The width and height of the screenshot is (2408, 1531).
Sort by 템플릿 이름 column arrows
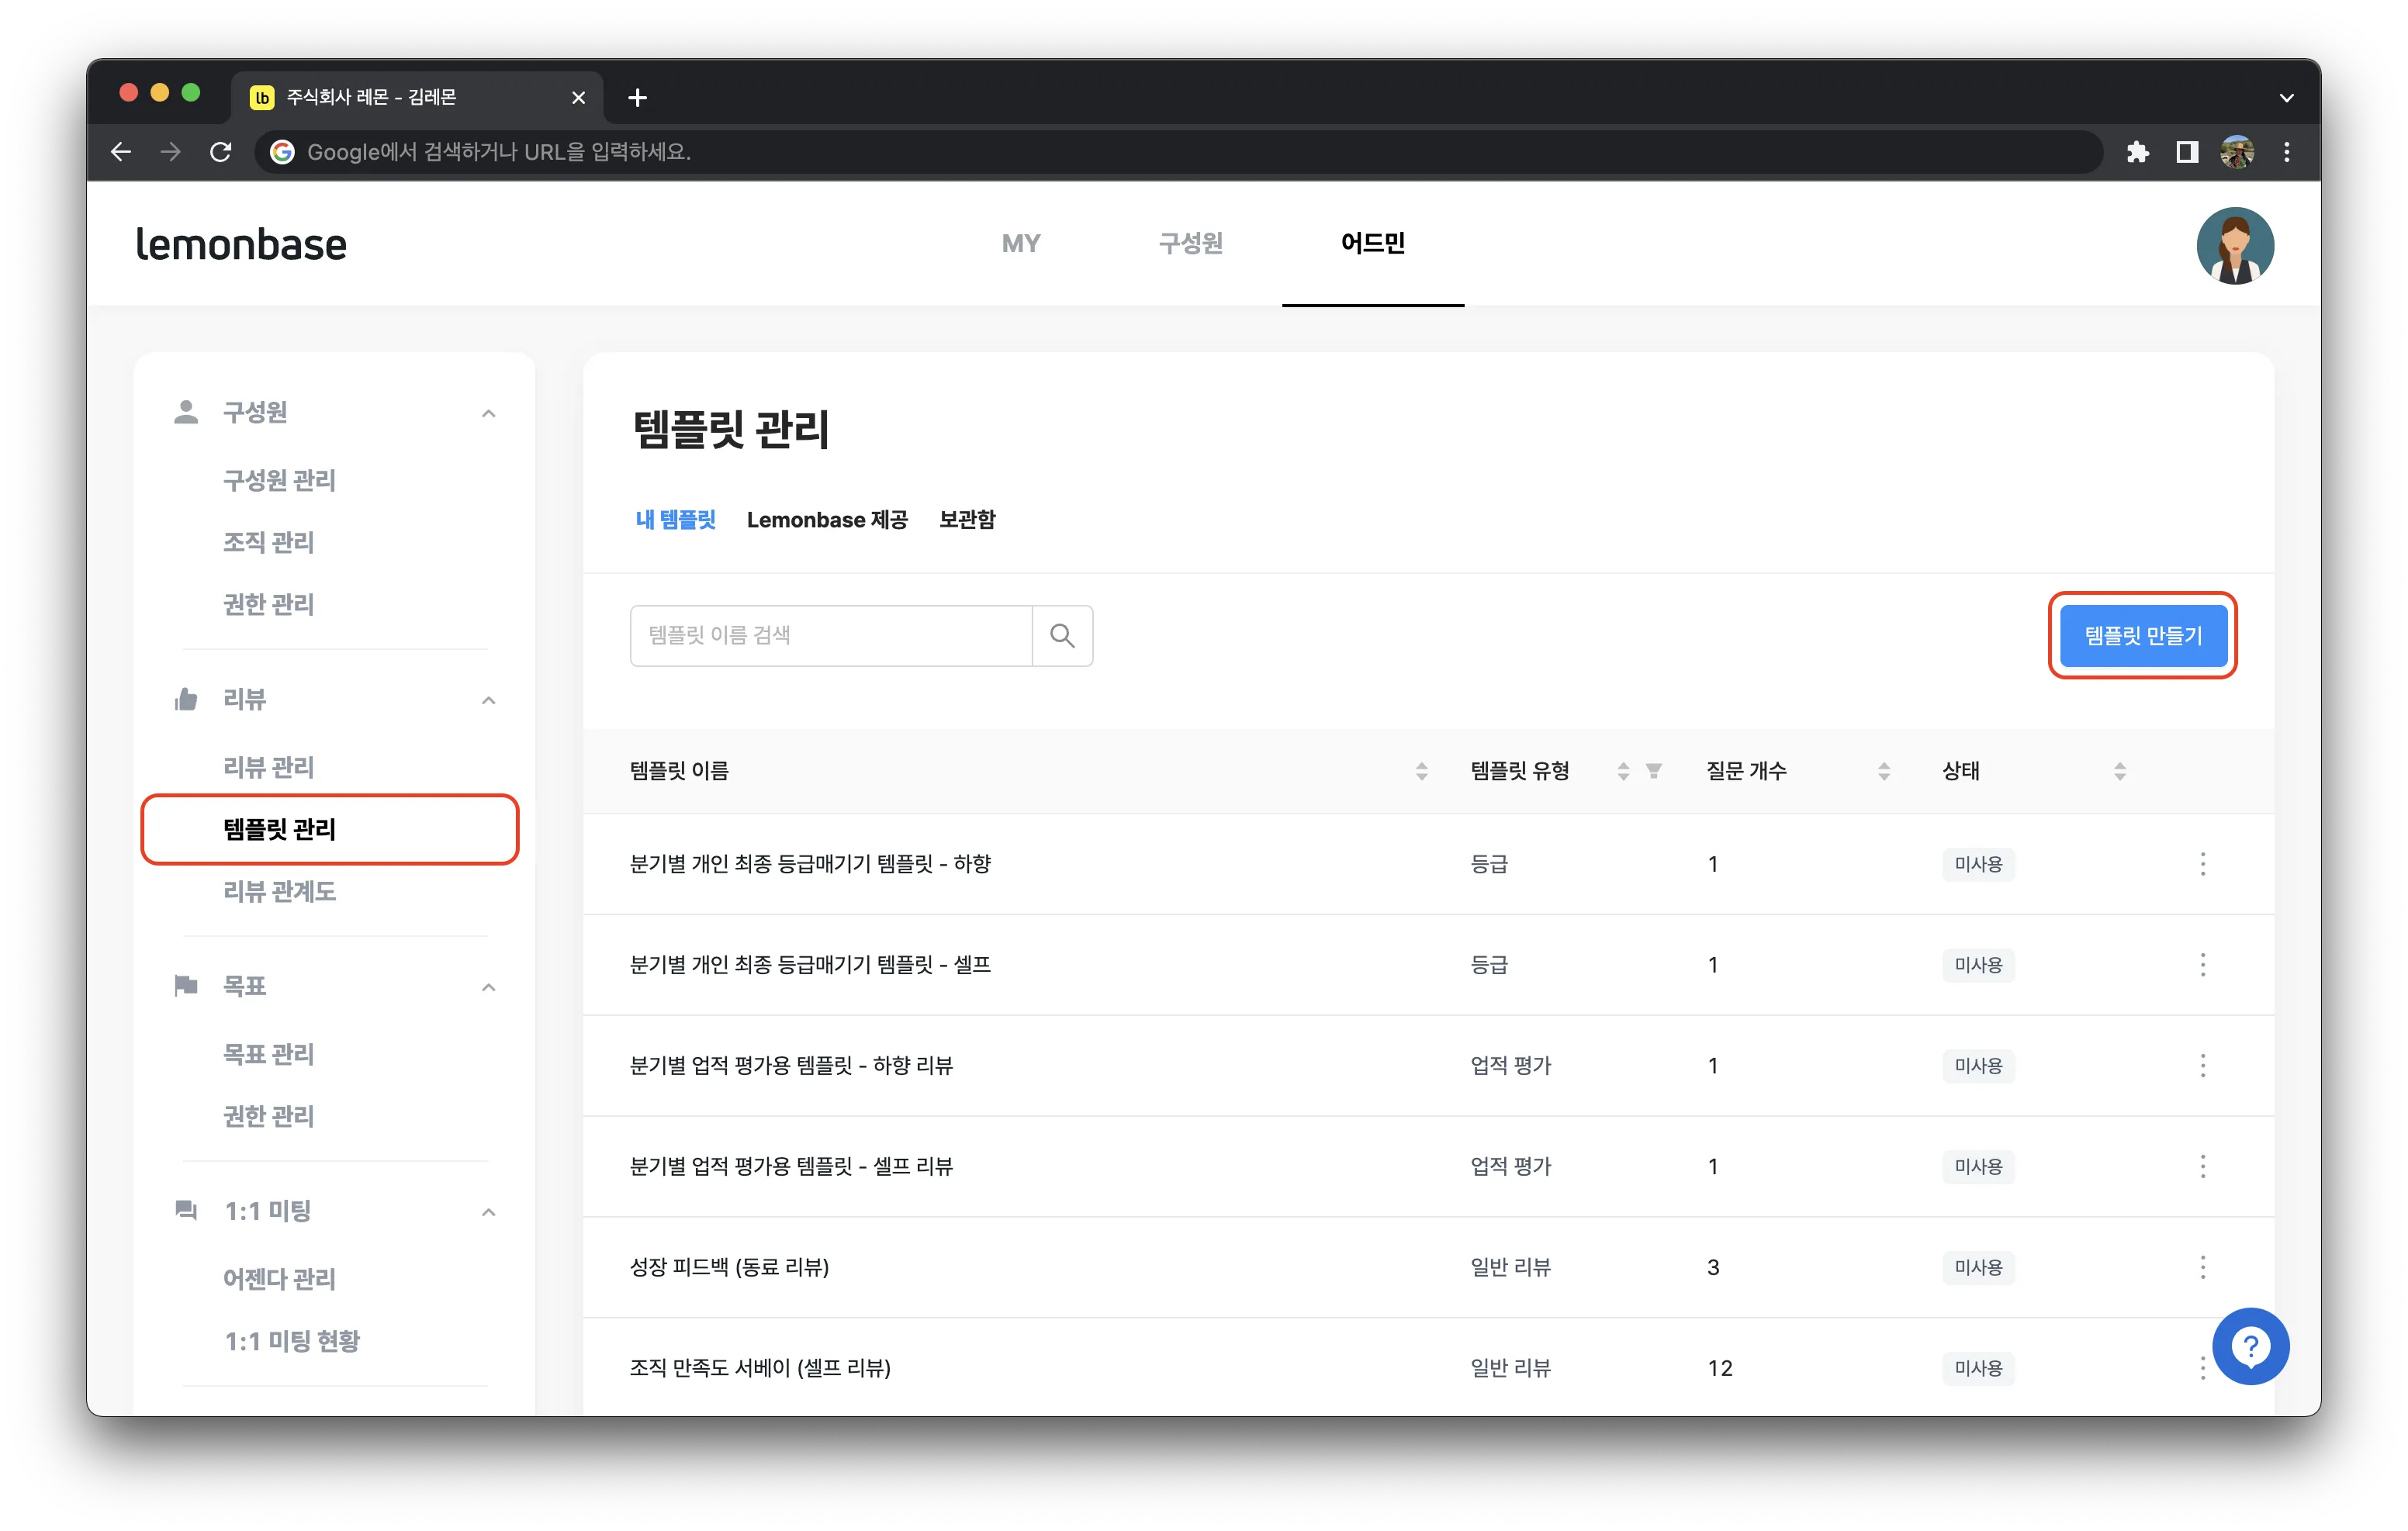[x=1421, y=771]
